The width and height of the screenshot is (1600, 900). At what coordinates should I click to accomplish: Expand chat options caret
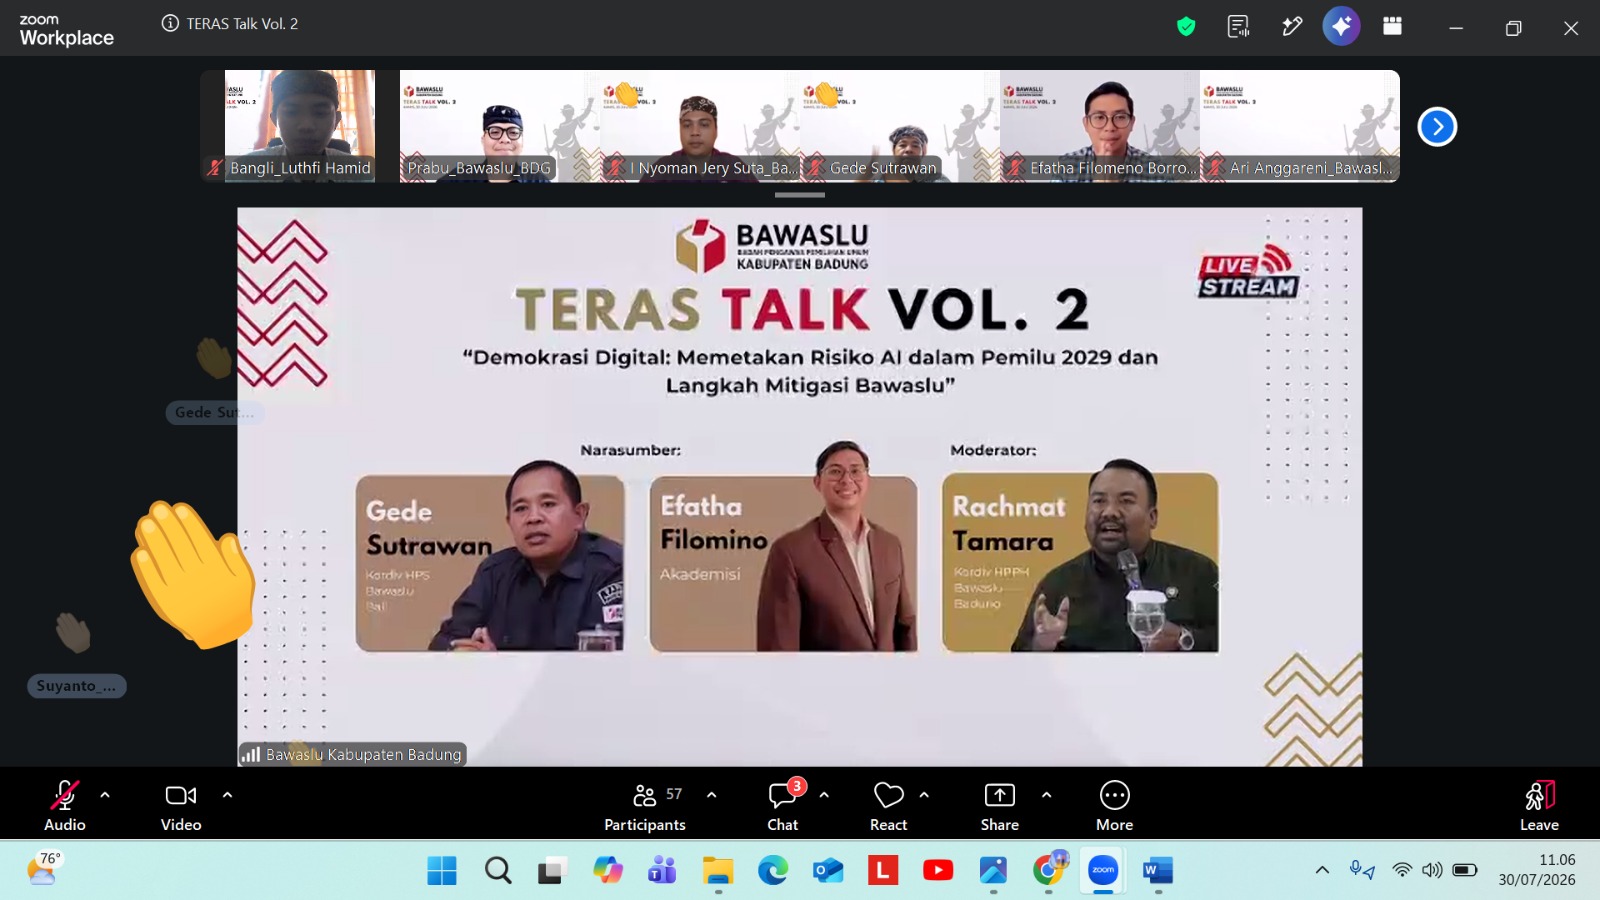[824, 795]
